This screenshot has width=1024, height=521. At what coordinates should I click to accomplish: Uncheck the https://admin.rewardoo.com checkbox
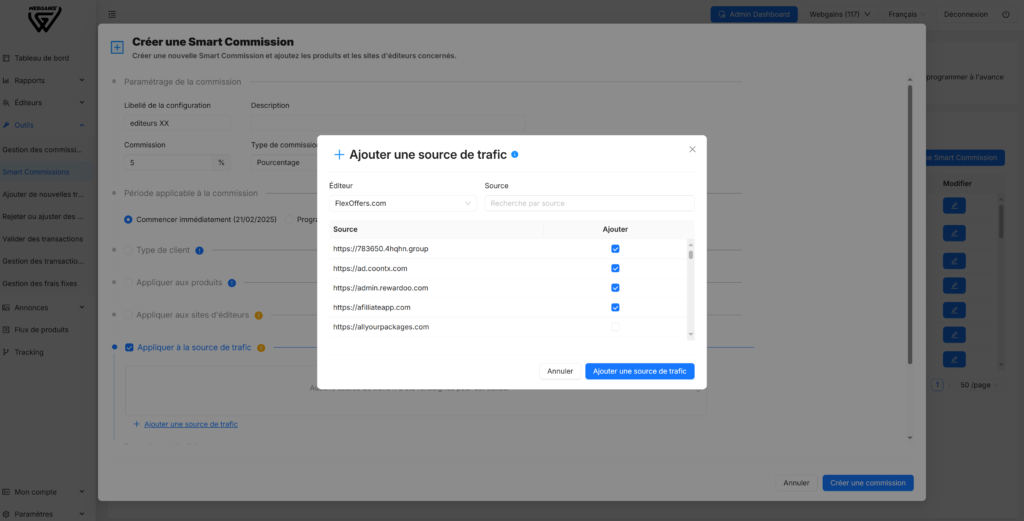(615, 288)
